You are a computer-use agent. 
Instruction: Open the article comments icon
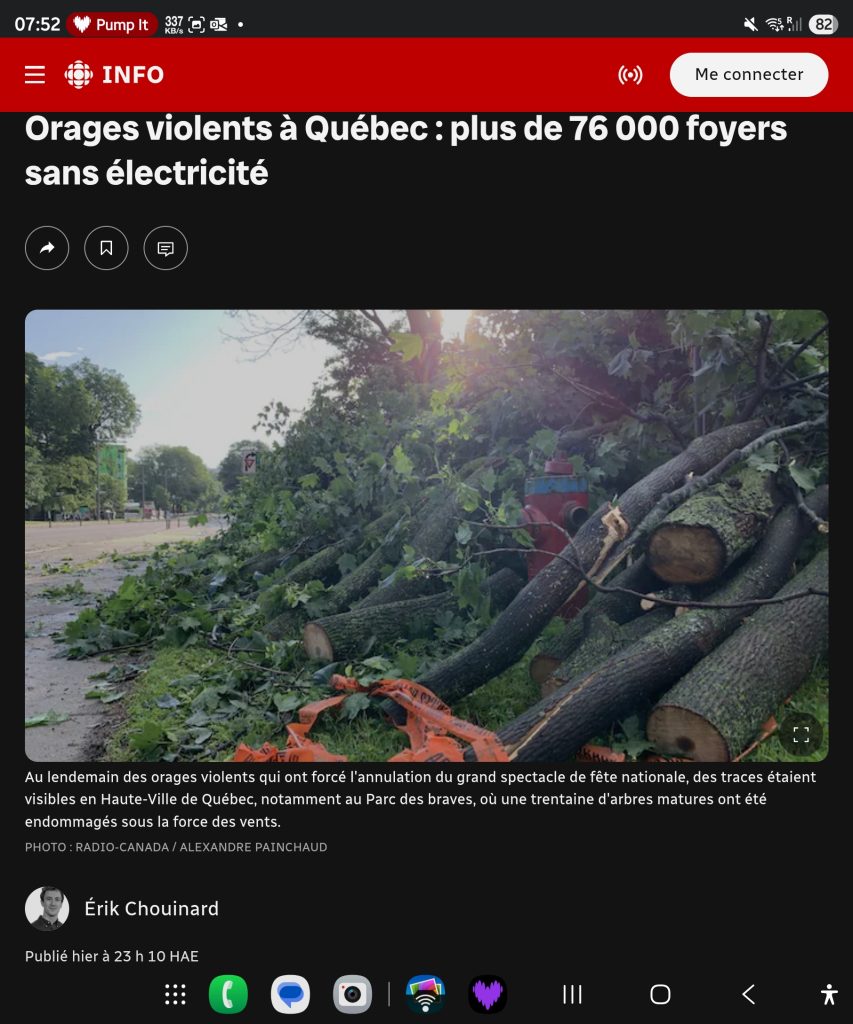pos(166,248)
